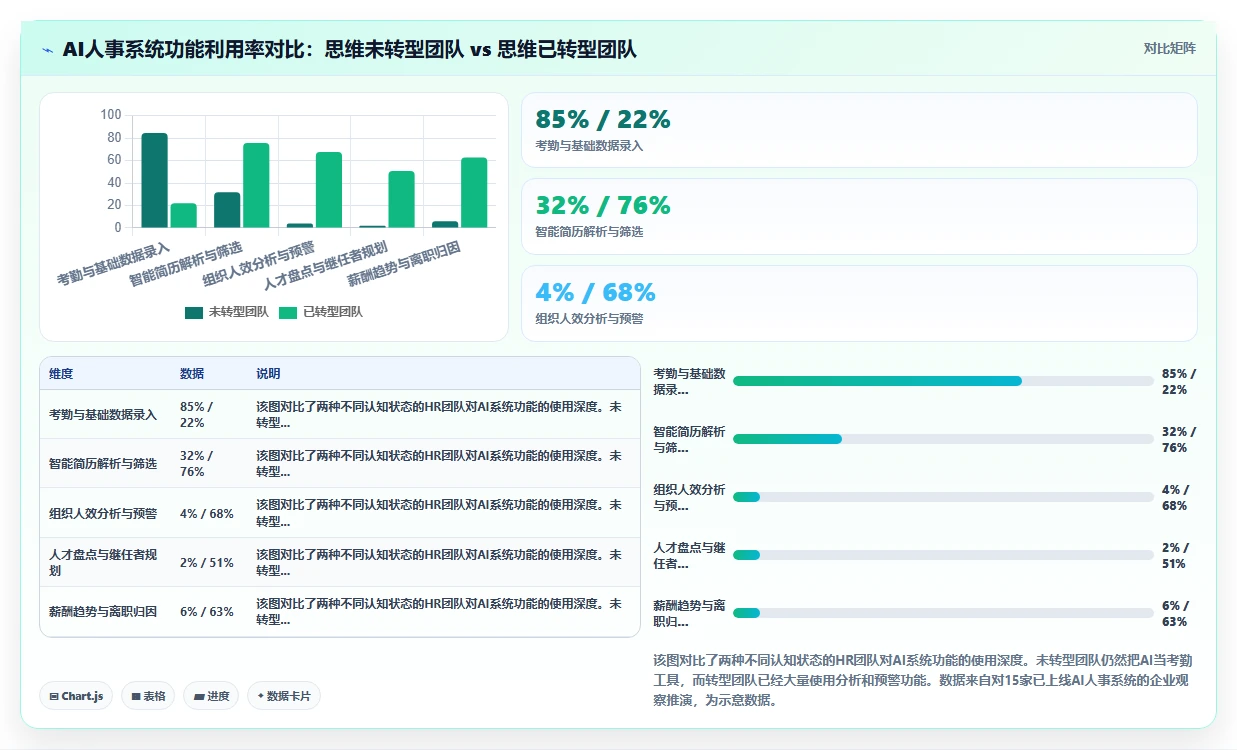The width and height of the screenshot is (1237, 750).
Task: Click the 薪酬趋势与离职归因 progress bar
Action: click(x=943, y=613)
